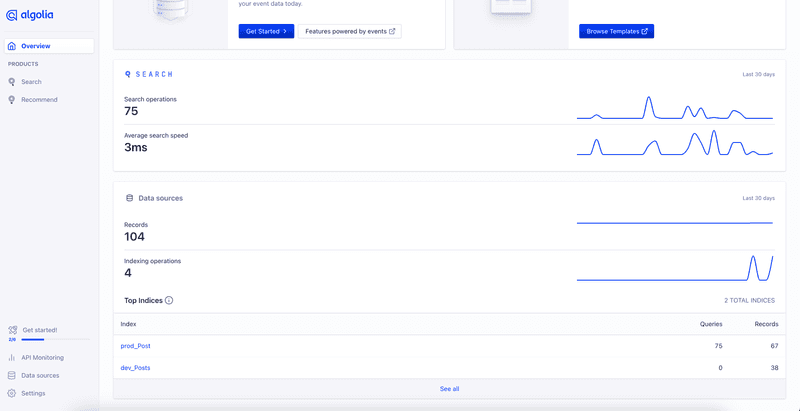Click the 2 TOTAL INDICES label
The image size is (800, 411).
coord(749,300)
